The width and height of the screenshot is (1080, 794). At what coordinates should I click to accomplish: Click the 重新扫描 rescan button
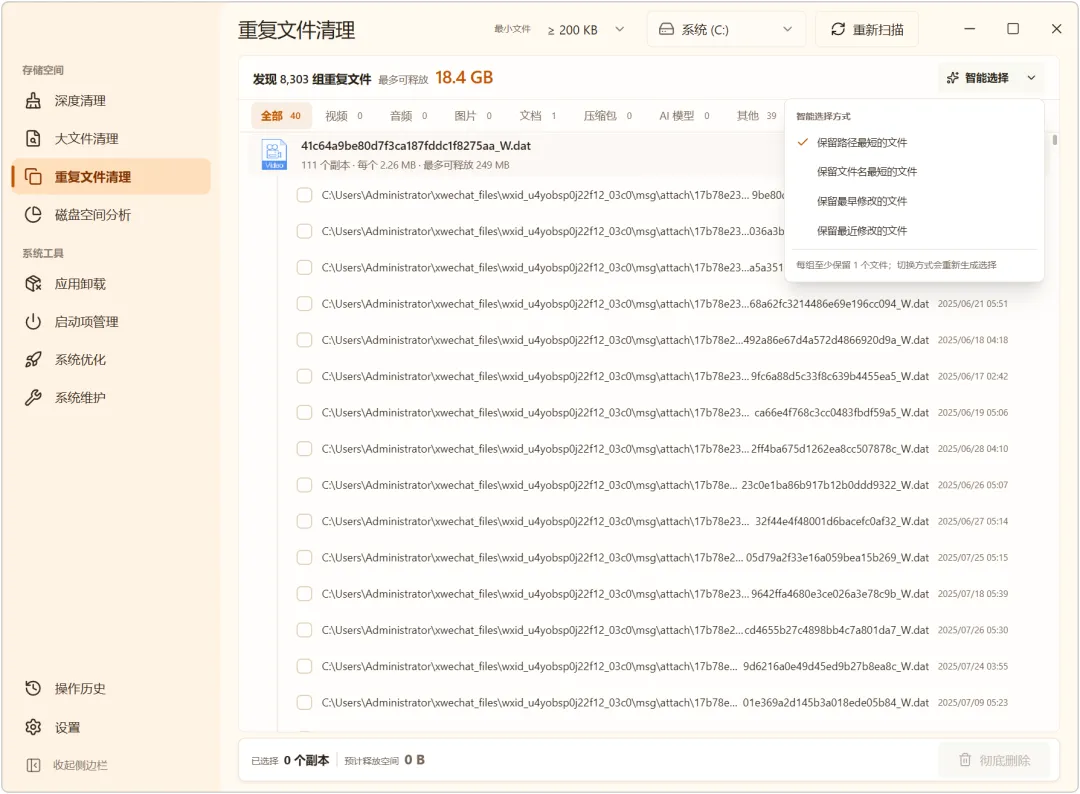[x=866, y=29]
